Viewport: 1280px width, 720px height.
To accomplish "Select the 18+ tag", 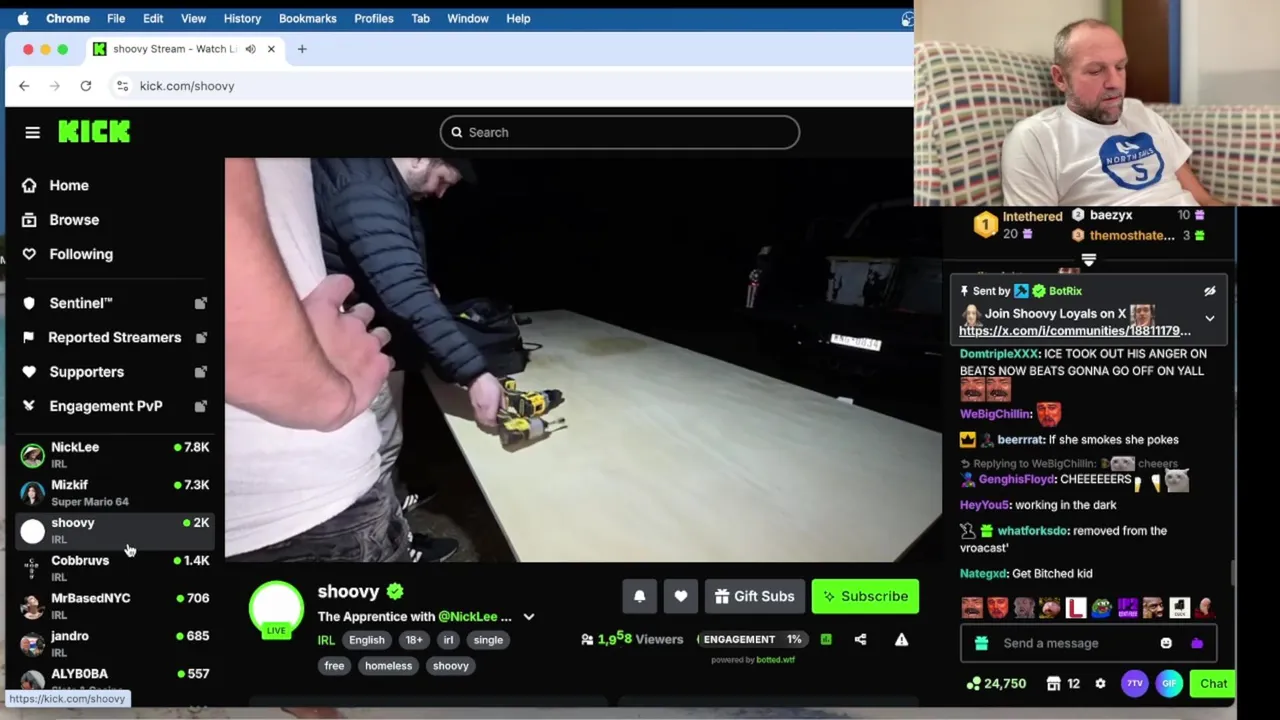I will tap(414, 640).
